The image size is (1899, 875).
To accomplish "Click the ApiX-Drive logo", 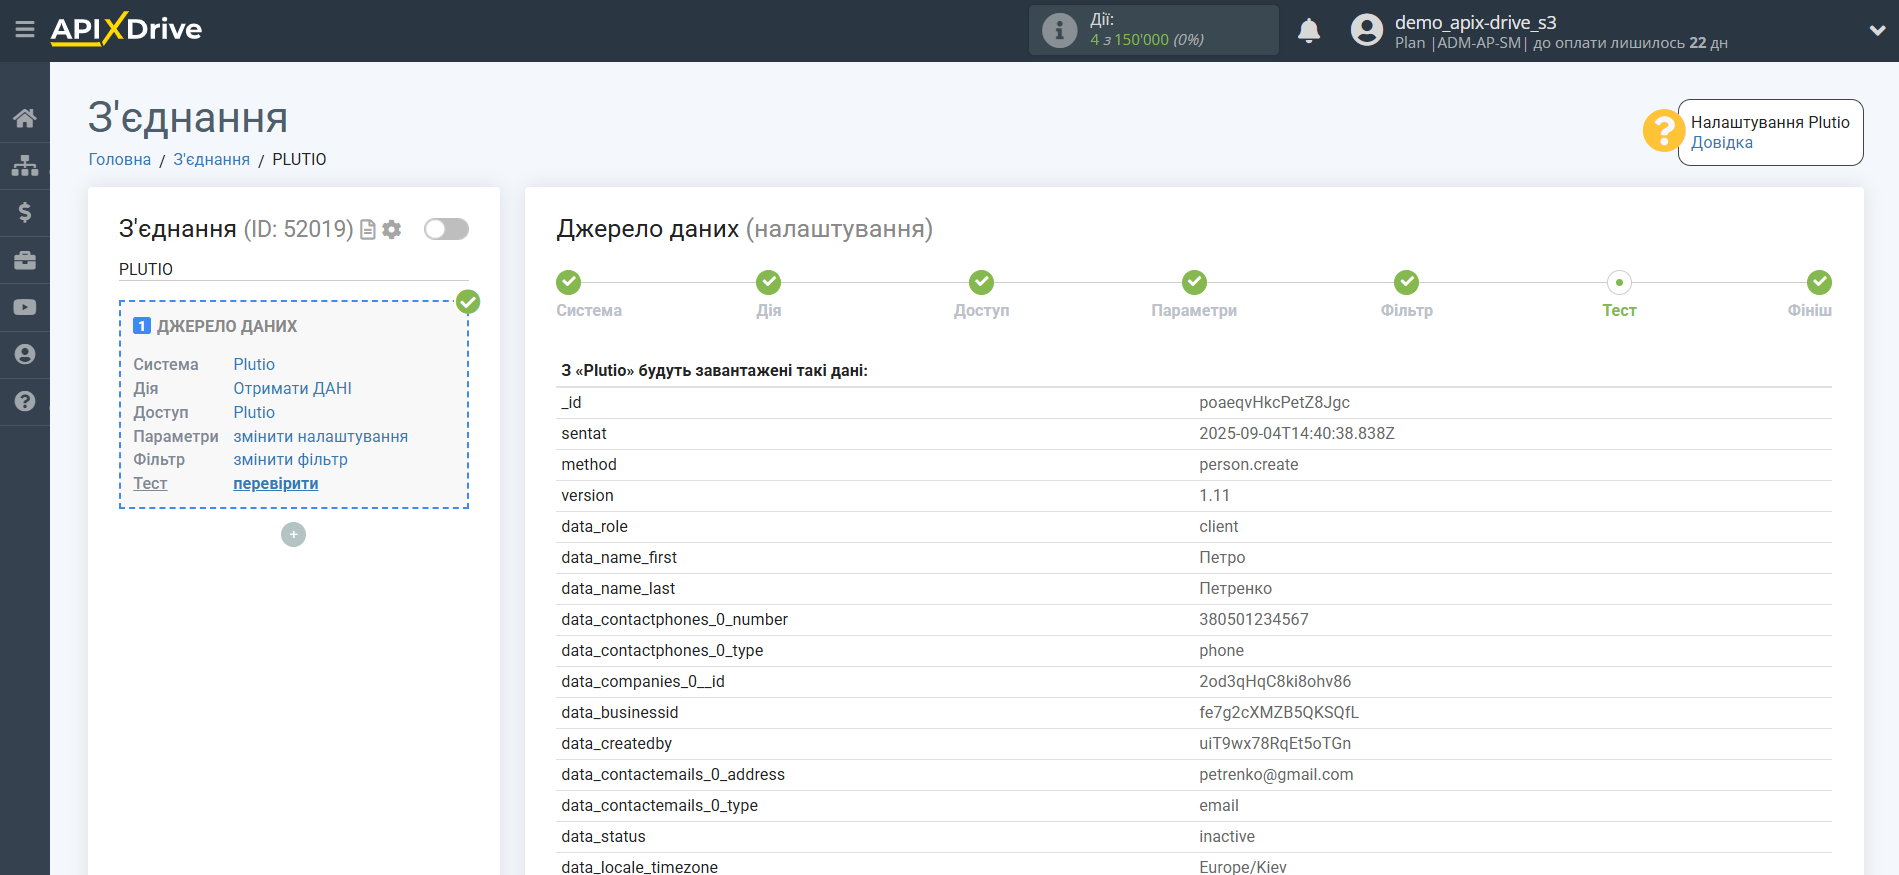I will click(x=126, y=29).
